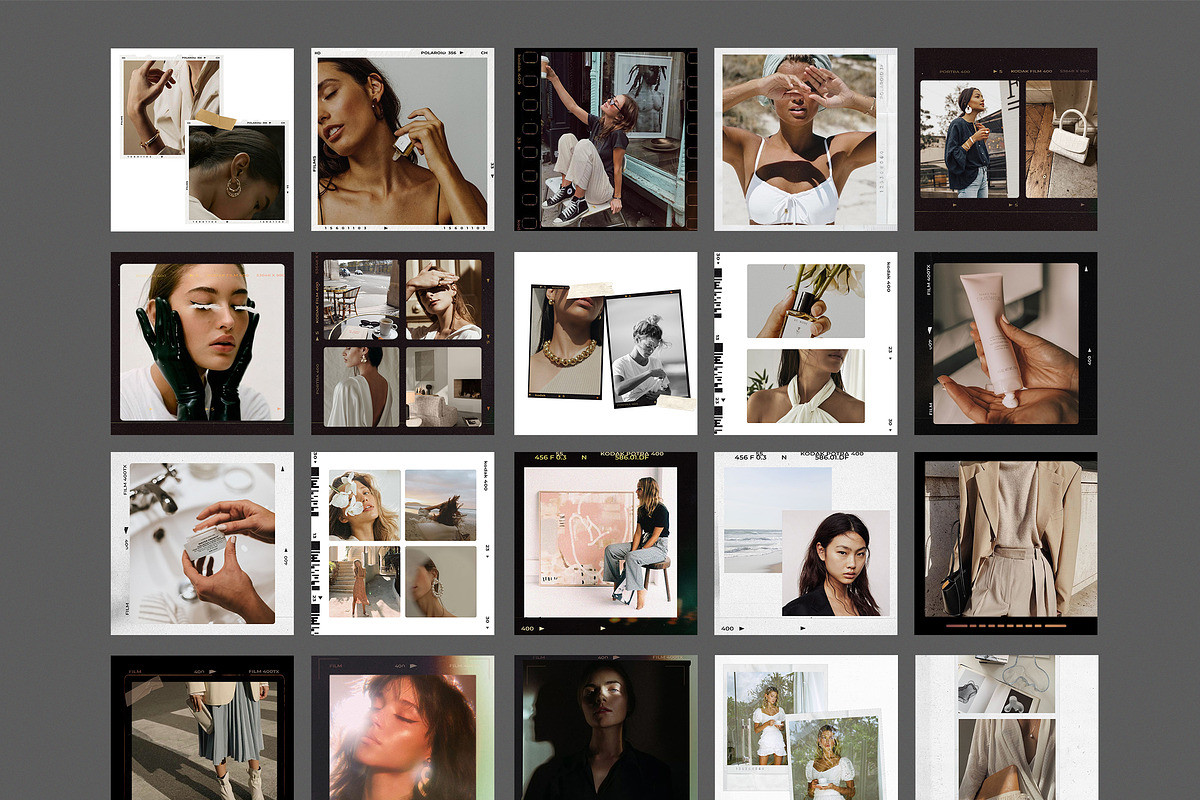Select the polaroid of woman touching her neck
The width and height of the screenshot is (1200, 800).
(x=403, y=140)
